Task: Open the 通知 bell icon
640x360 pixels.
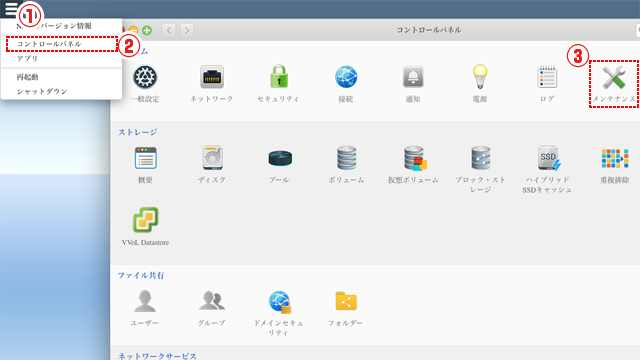Action: [413, 77]
